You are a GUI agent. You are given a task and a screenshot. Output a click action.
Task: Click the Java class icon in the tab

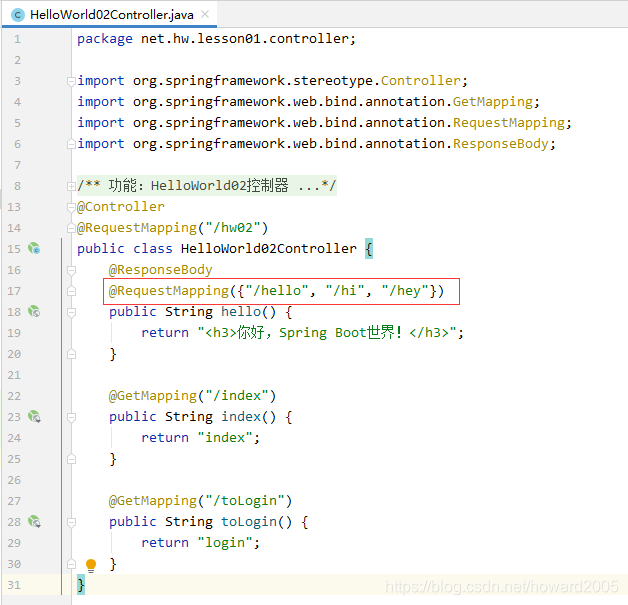[18, 15]
